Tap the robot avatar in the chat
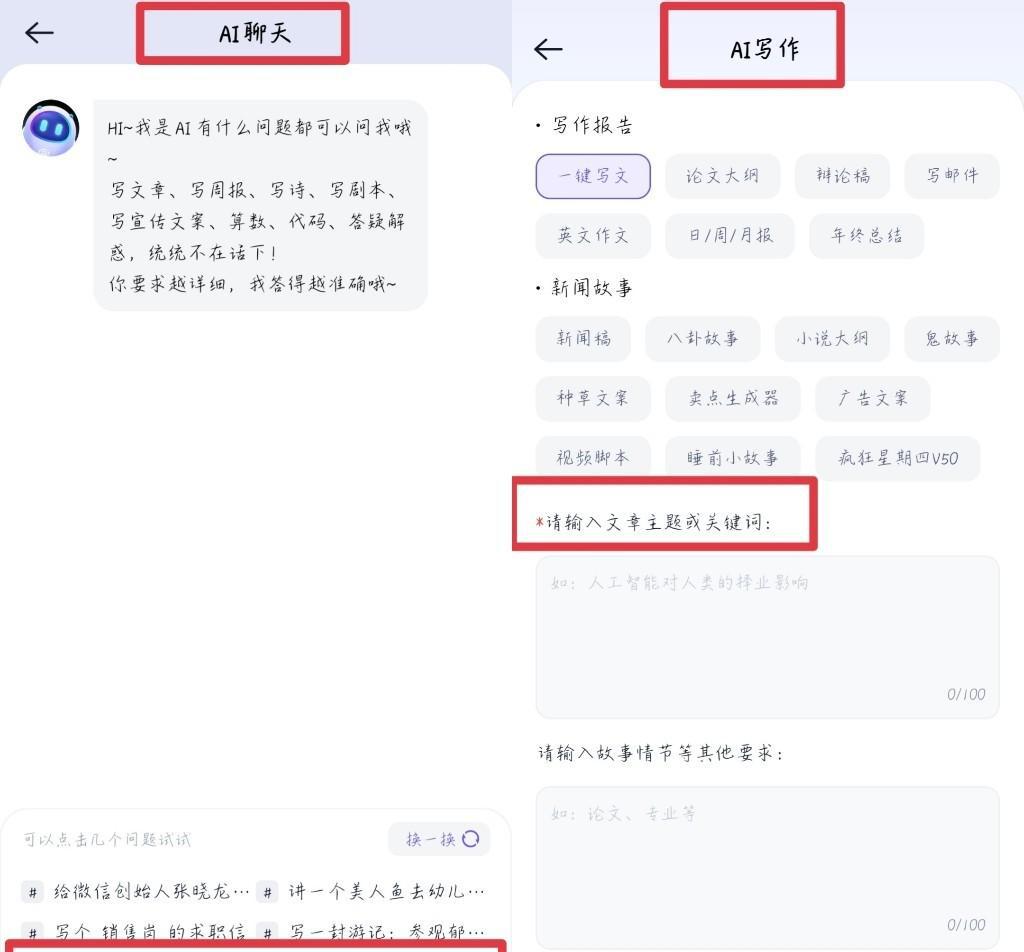Screen dimensions: 1024x952 click(50, 128)
